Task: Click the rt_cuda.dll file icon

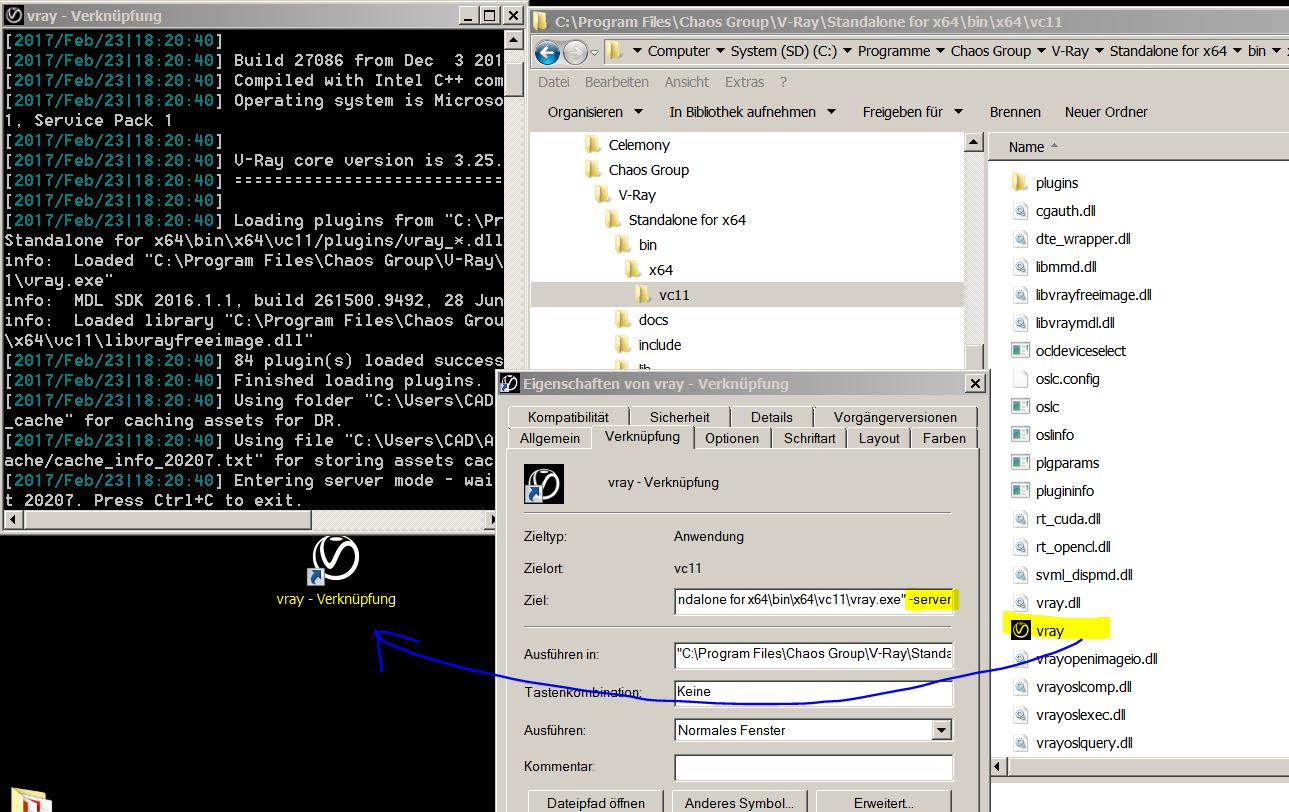Action: pos(1020,518)
